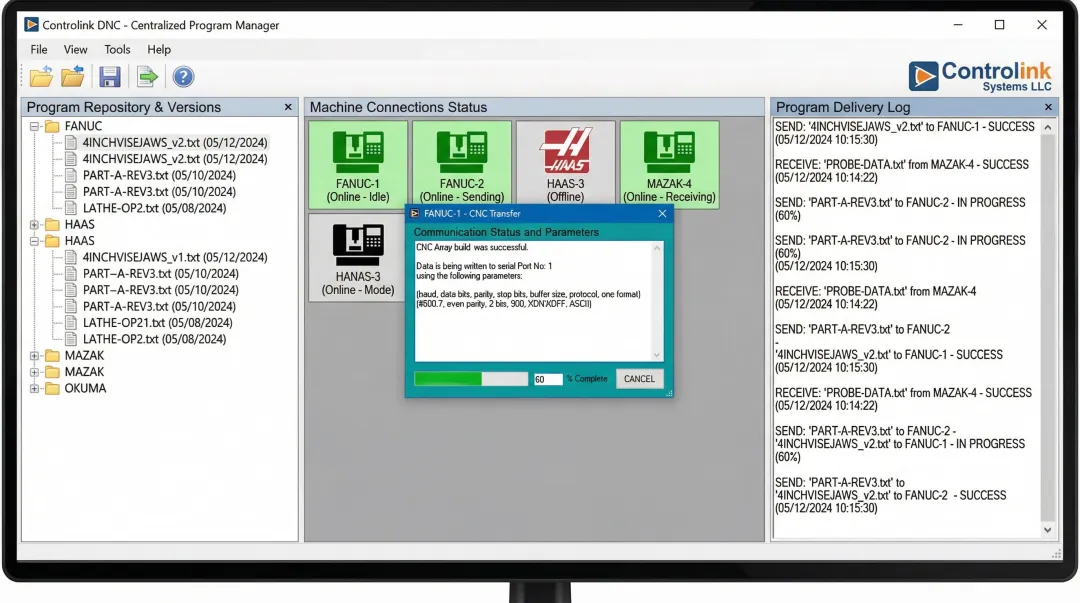
Task: Collapse the FANUC folder in the repository tree
Action: pyautogui.click(x=33, y=125)
